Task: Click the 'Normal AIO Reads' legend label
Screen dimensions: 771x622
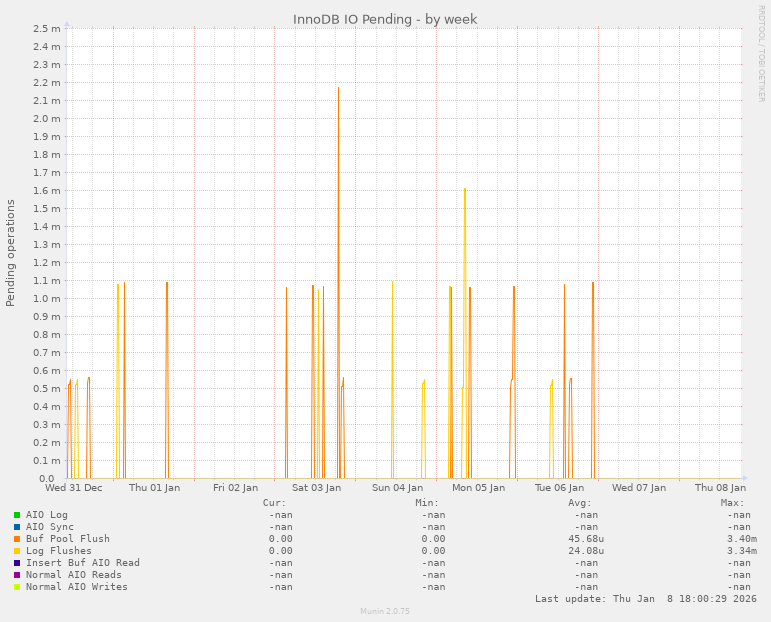Action: click(x=74, y=575)
